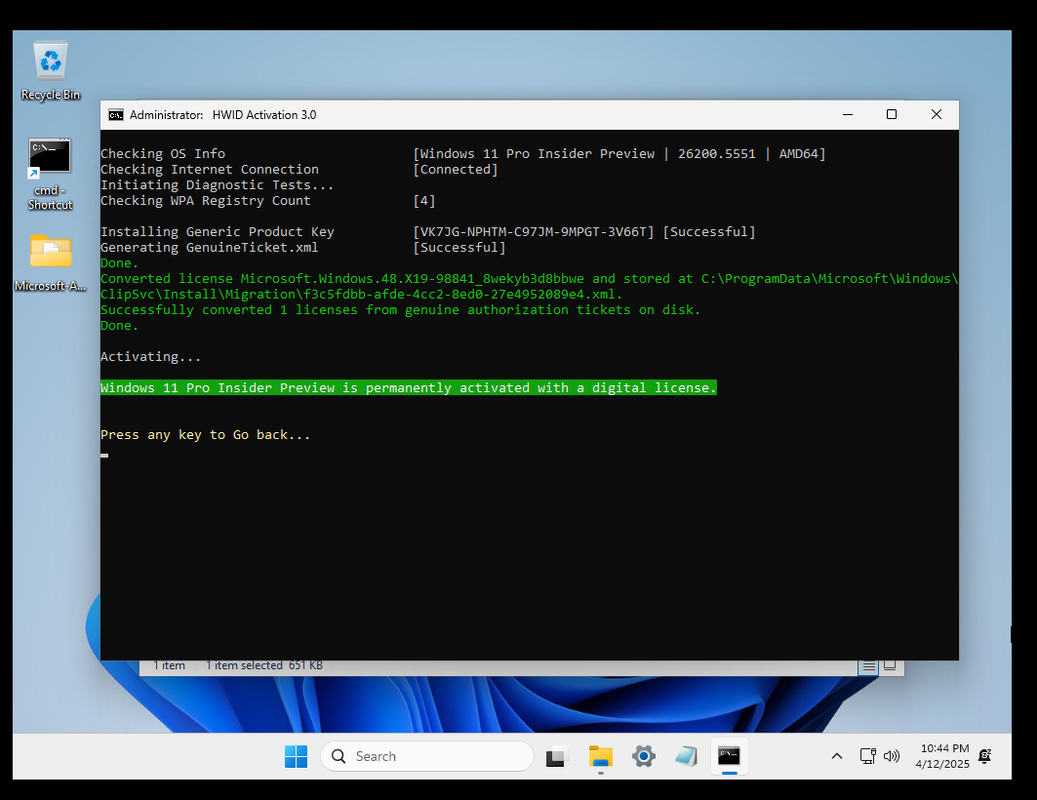Click the OS info '26200.5551' build text
The height and width of the screenshot is (800, 1037).
[716, 154]
